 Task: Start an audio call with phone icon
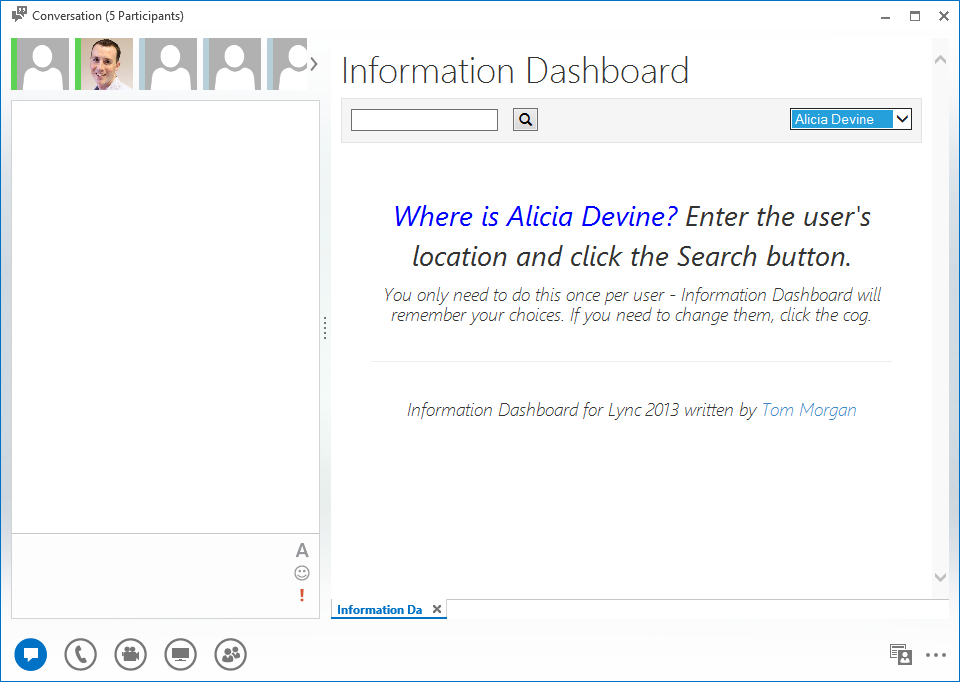(x=81, y=654)
